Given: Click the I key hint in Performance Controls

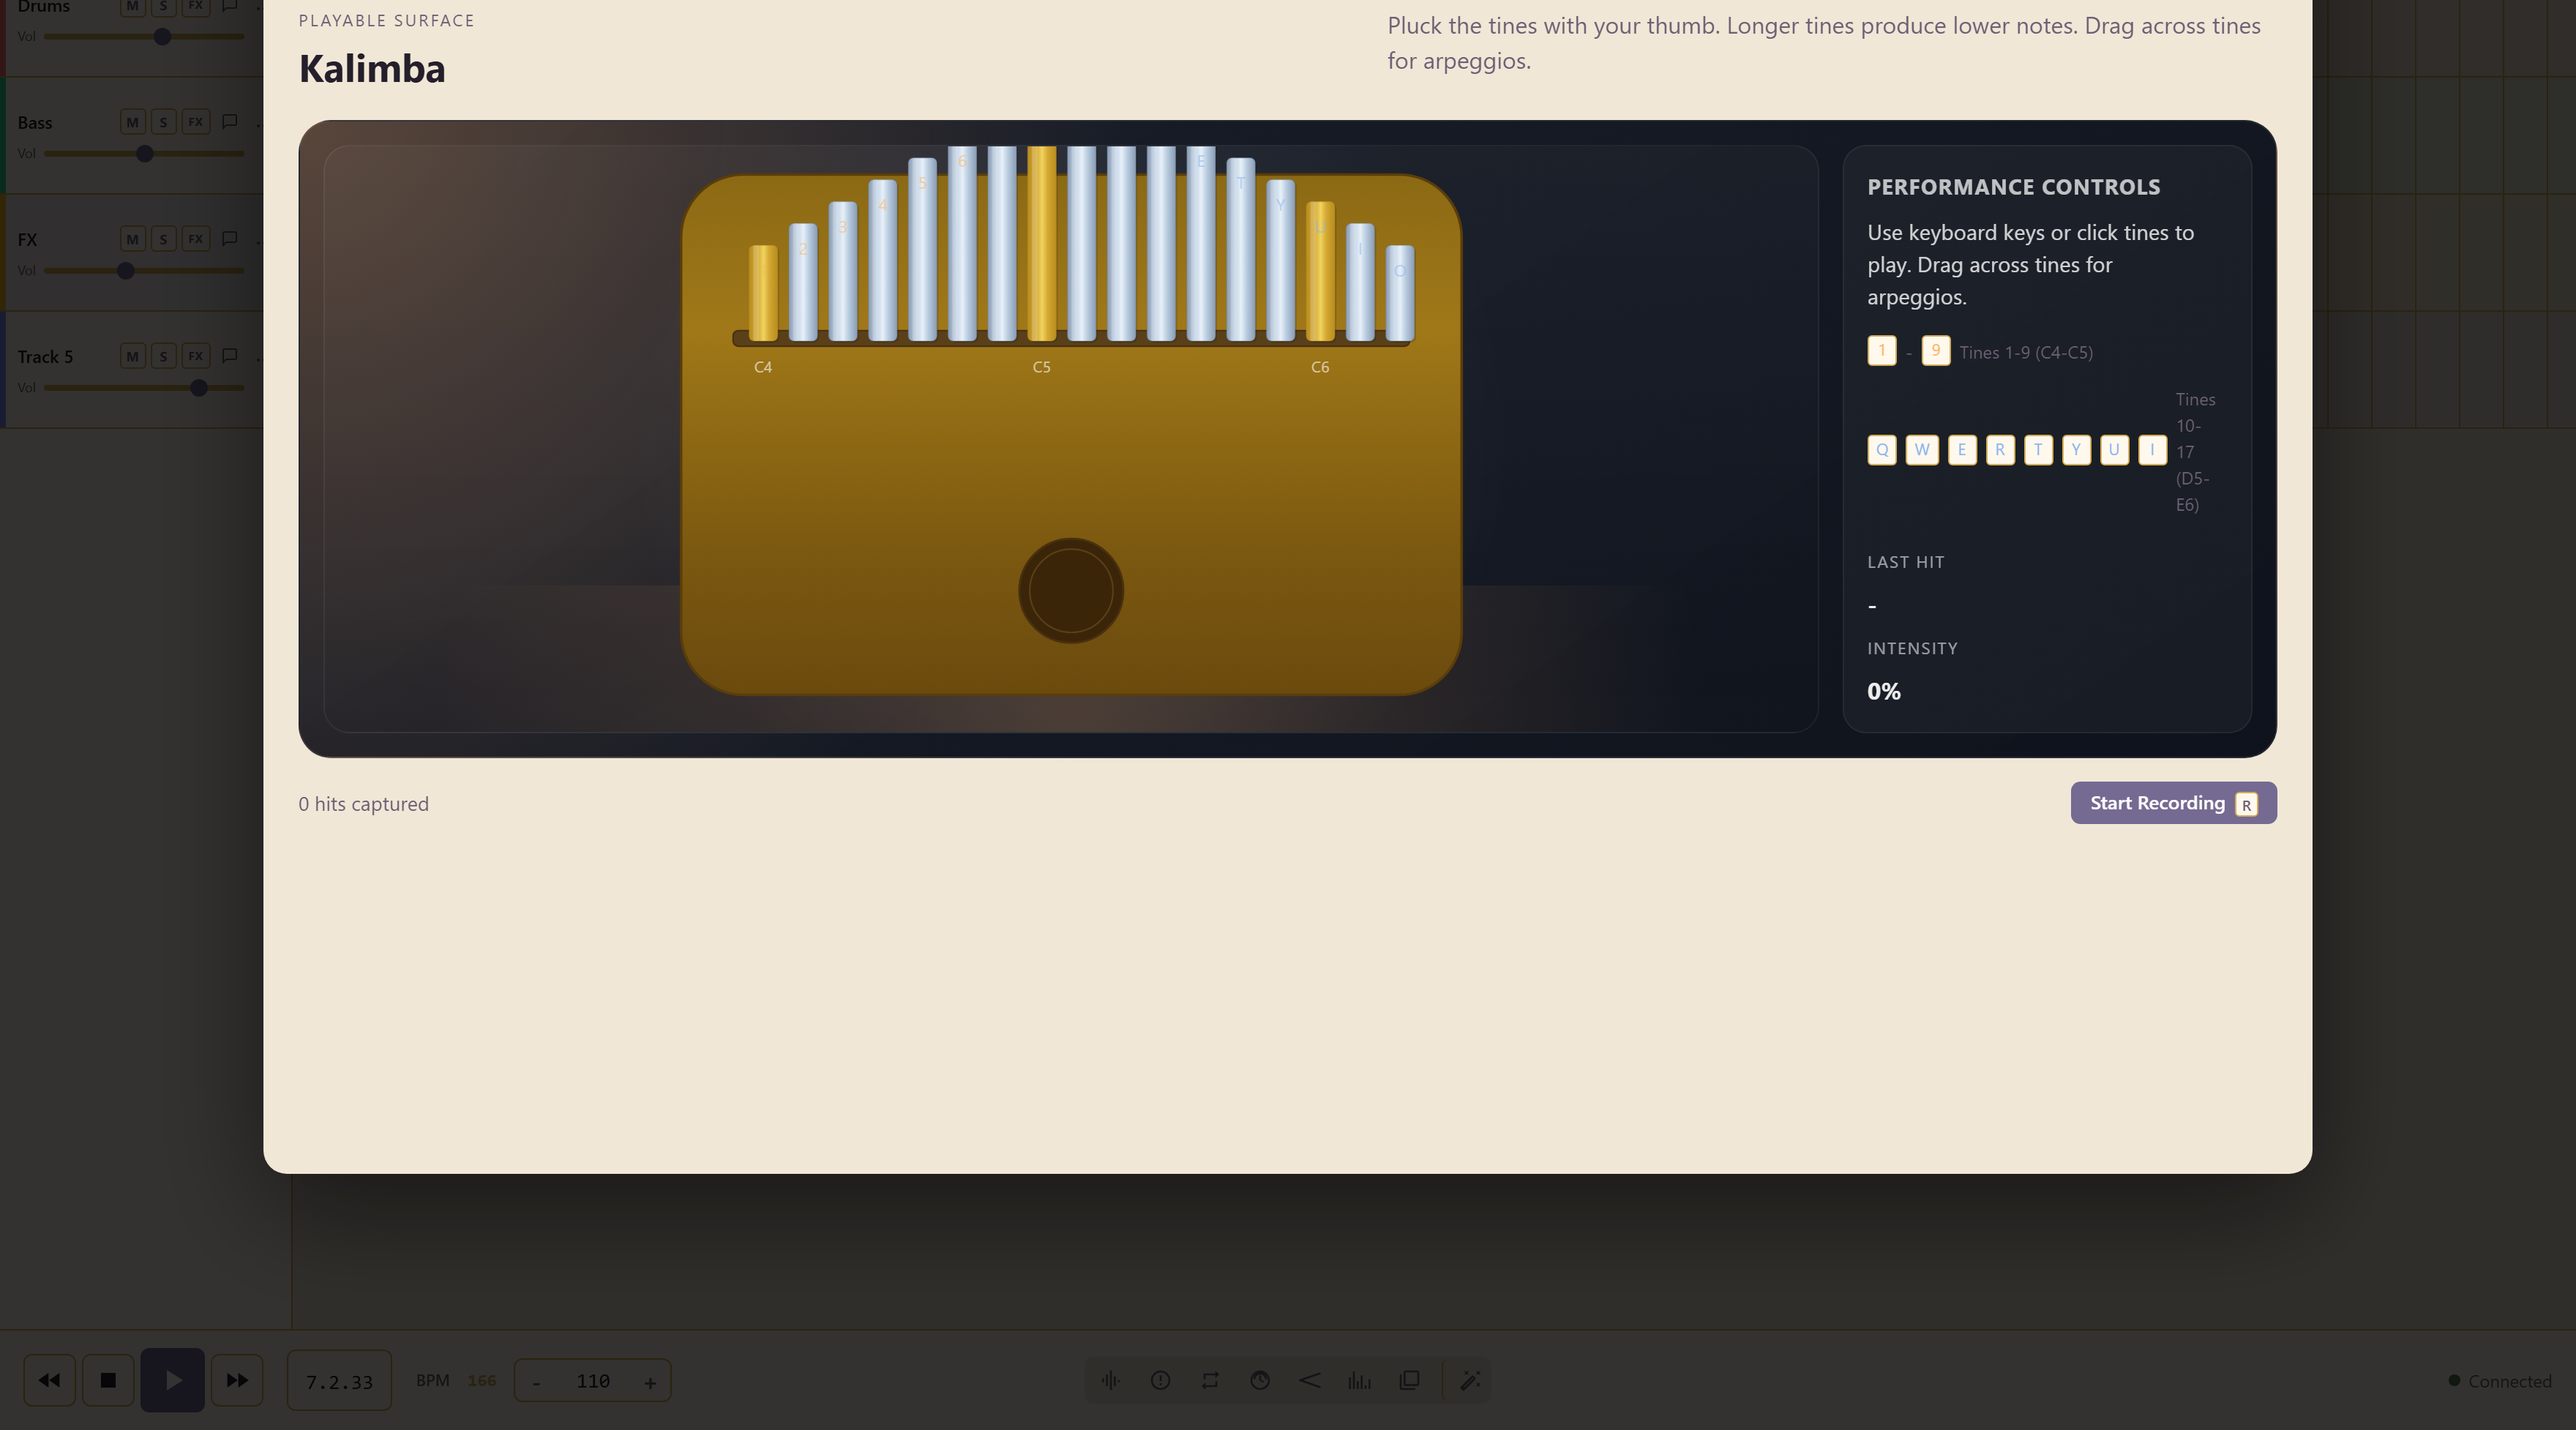Looking at the screenshot, I should (x=2152, y=449).
